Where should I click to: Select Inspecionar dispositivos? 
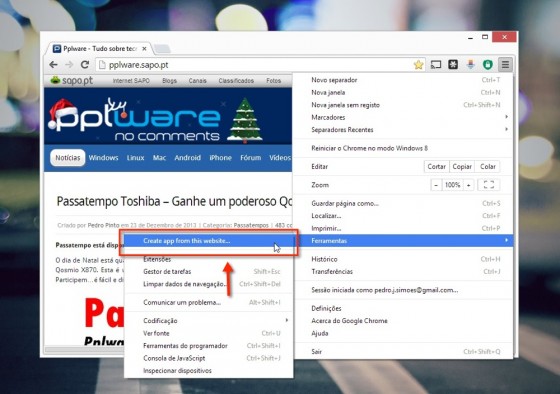(x=209, y=371)
